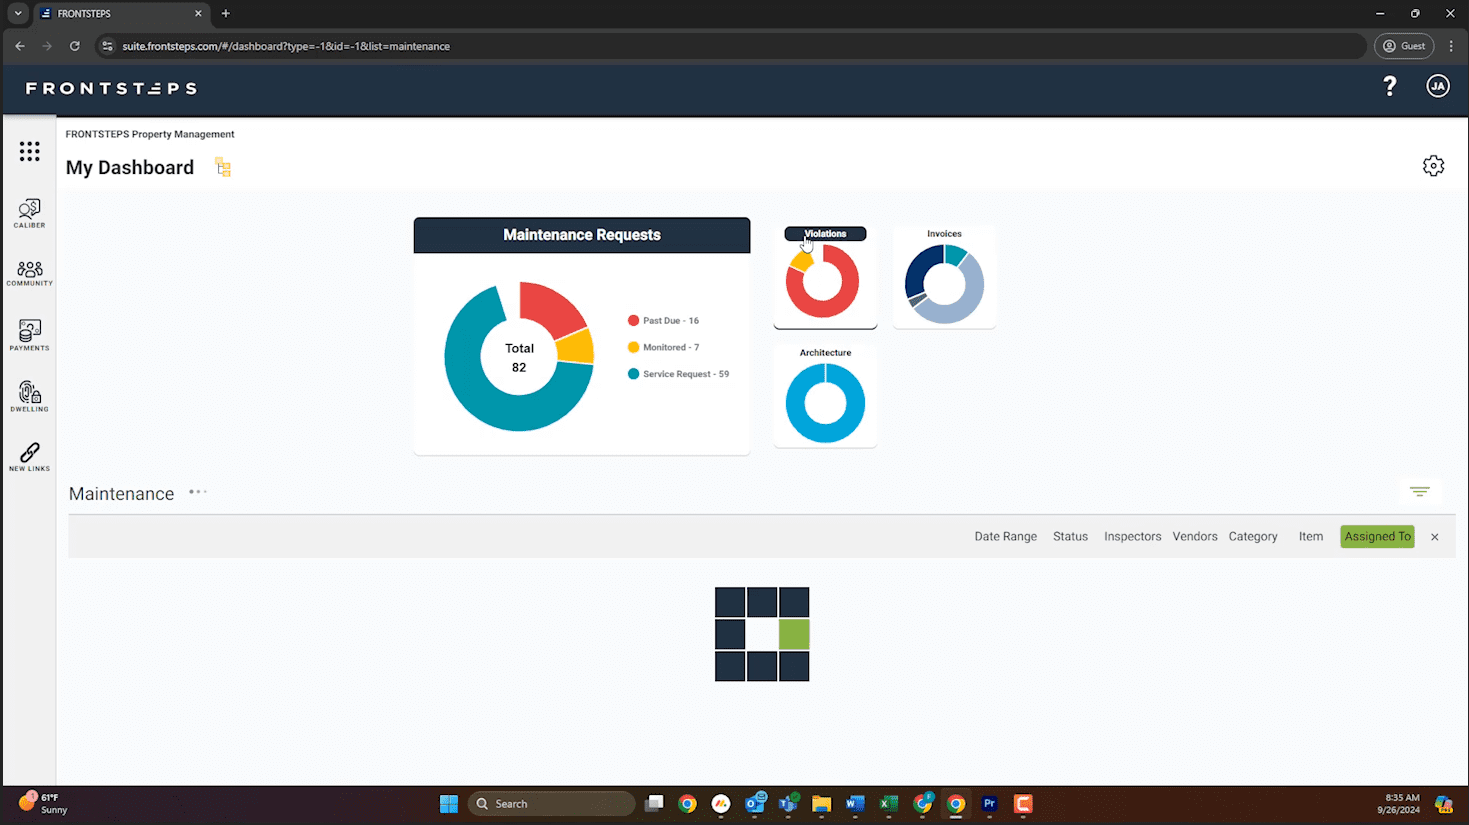Screen dimensions: 1469x825
Task: Open dashboard settings gear icon
Action: pyautogui.click(x=1433, y=166)
